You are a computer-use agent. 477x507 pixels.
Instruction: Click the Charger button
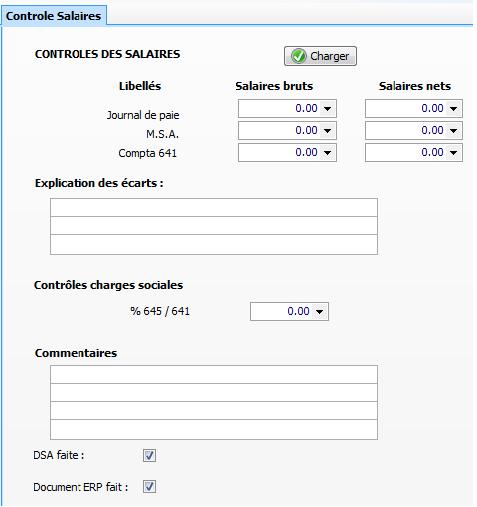click(320, 56)
